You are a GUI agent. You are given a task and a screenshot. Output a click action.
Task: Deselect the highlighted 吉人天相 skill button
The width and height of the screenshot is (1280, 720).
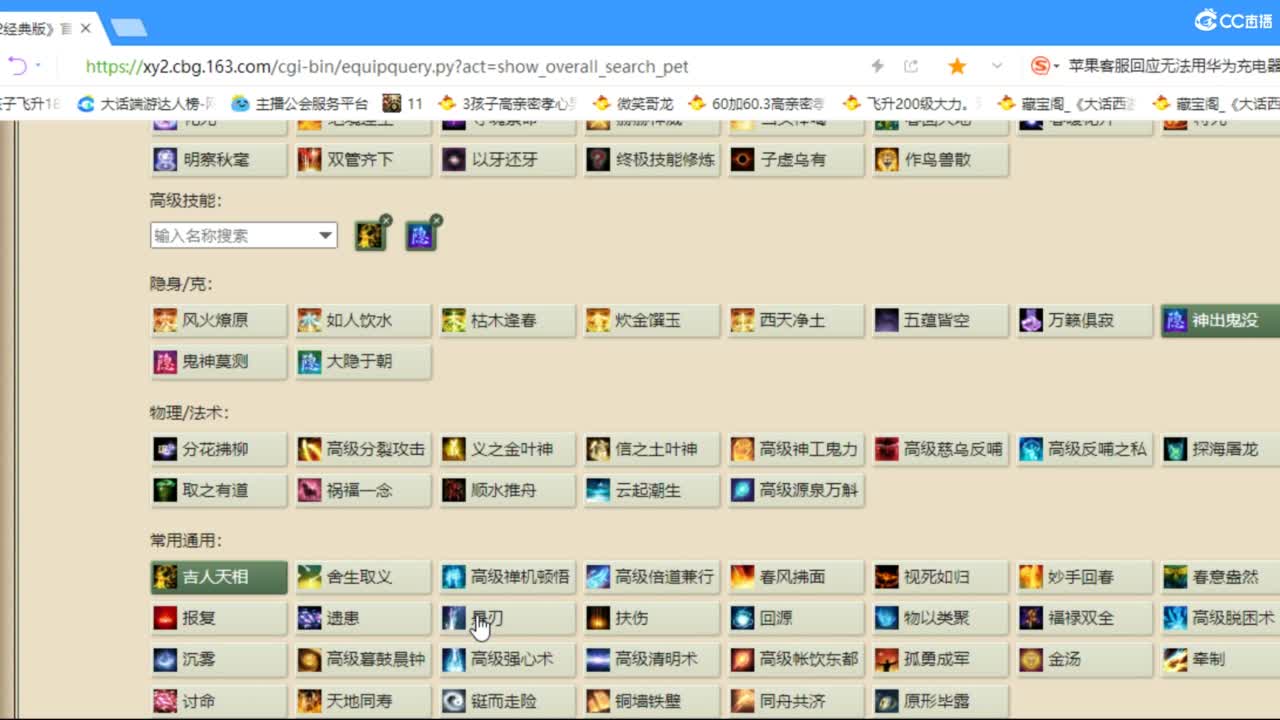pos(219,577)
